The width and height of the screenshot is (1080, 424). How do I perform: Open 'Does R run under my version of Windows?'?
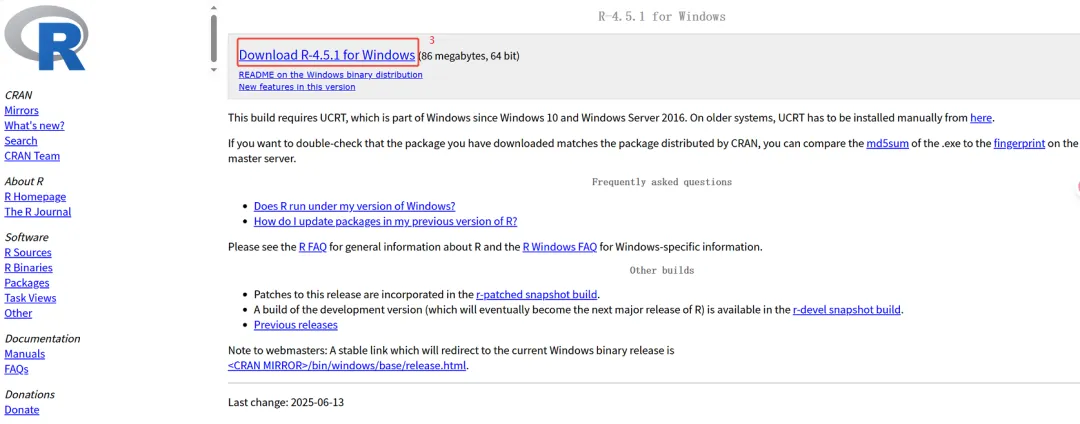[355, 206]
